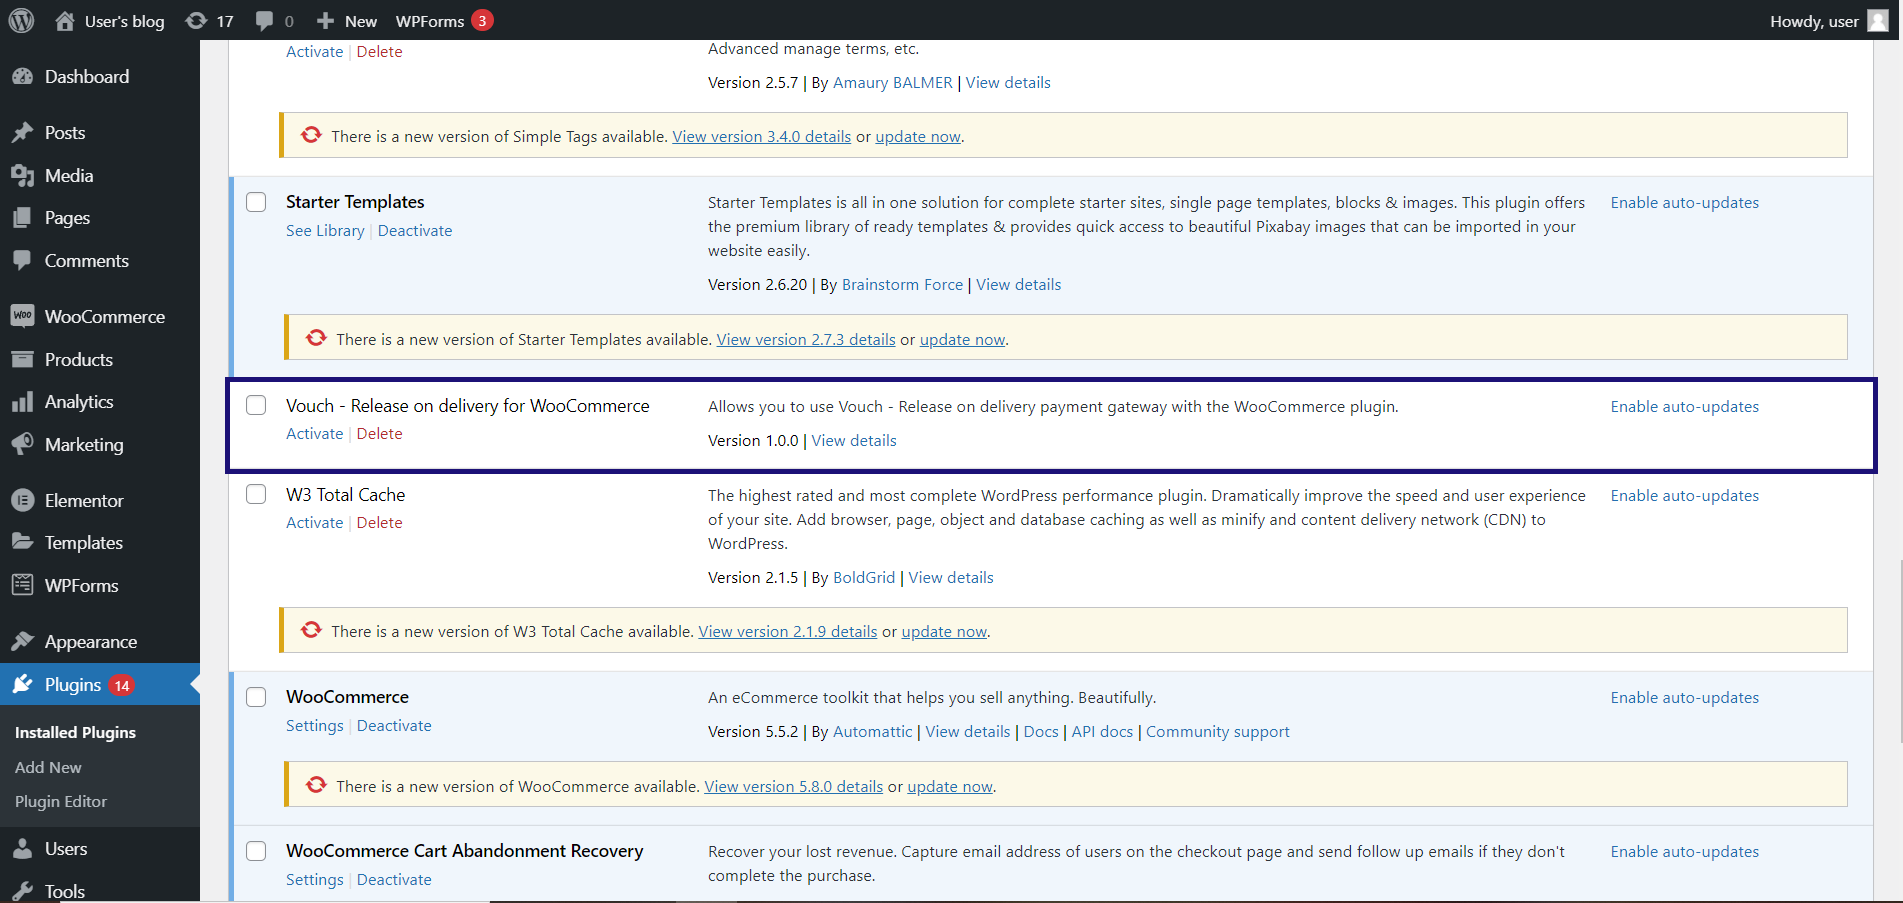Click the Plugins plug icon
This screenshot has width=1903, height=903.
pyautogui.click(x=22, y=685)
